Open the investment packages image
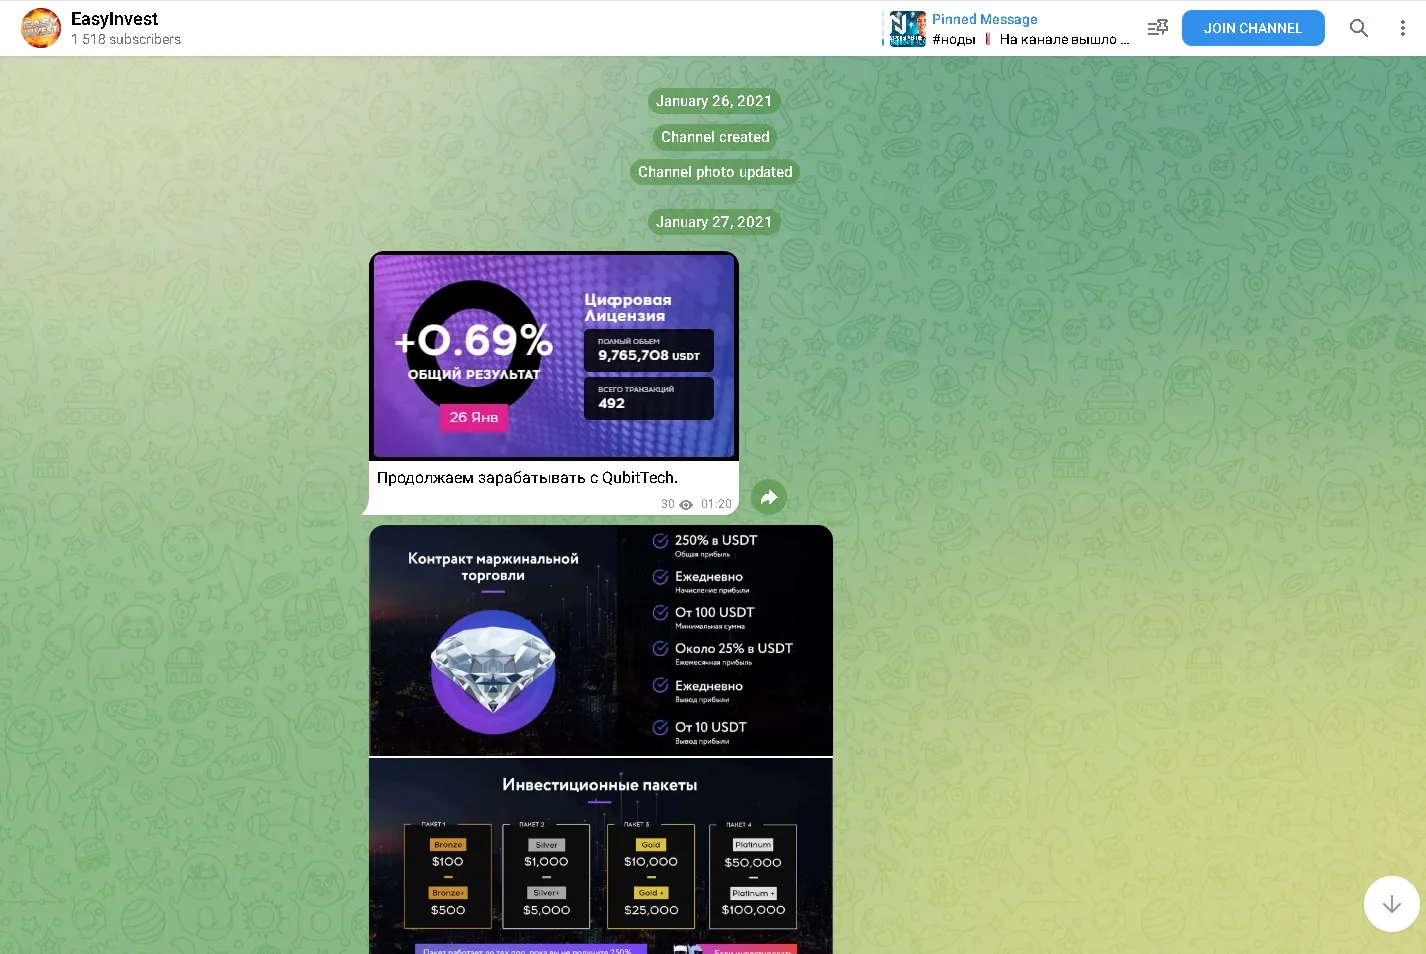 coord(601,856)
